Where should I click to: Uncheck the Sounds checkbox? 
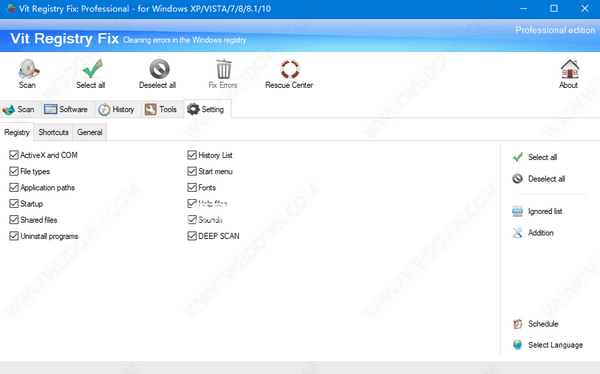192,220
